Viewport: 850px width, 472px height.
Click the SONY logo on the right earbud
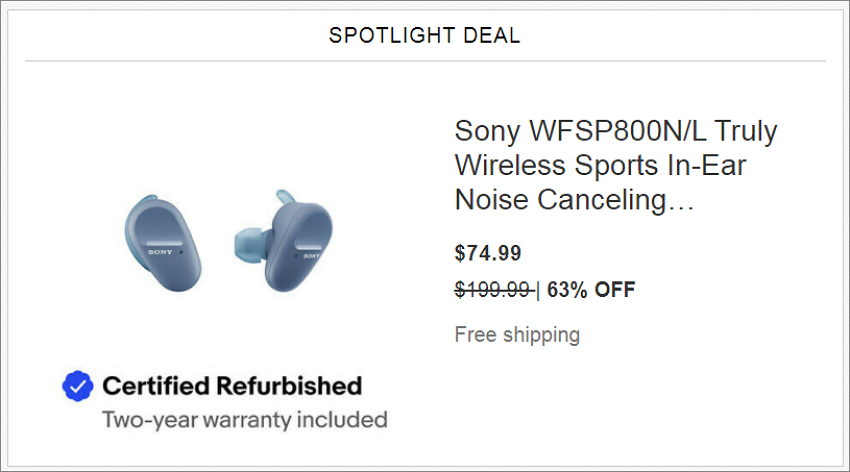point(311,255)
